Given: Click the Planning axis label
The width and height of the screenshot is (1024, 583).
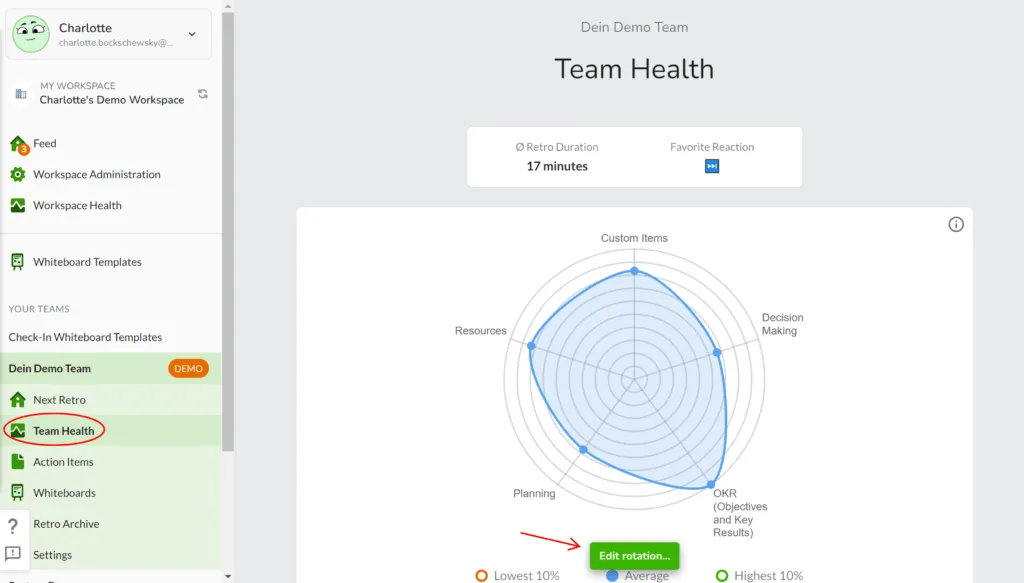Looking at the screenshot, I should [534, 494].
